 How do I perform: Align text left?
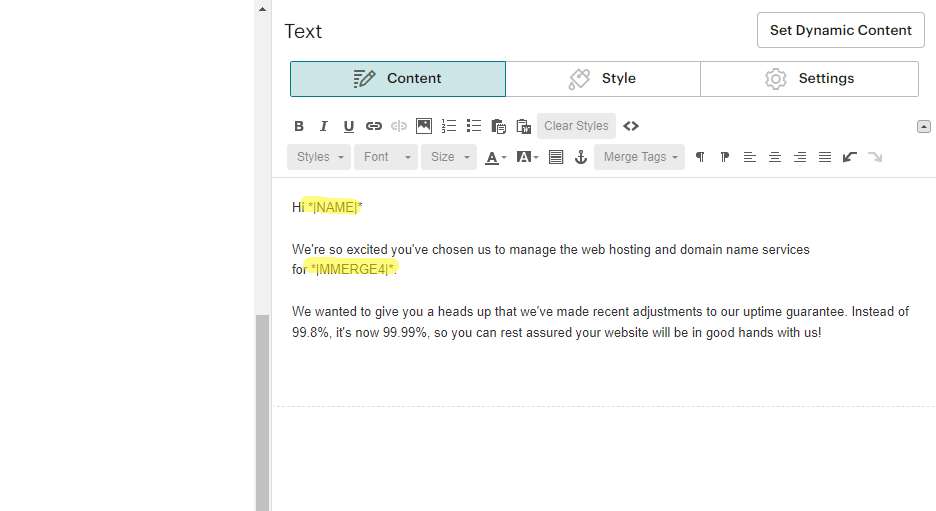[x=750, y=157]
